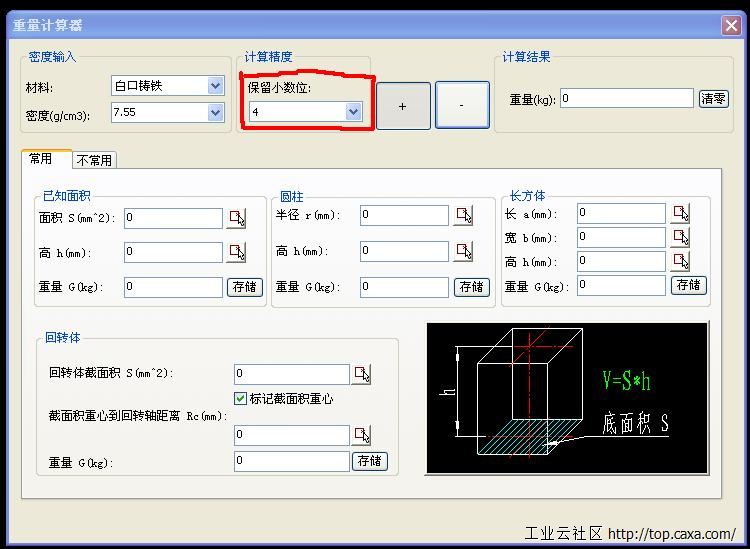Viewport: 750px width, 549px height.
Task: Close the 重量计算器 dialog
Action: tap(731, 25)
